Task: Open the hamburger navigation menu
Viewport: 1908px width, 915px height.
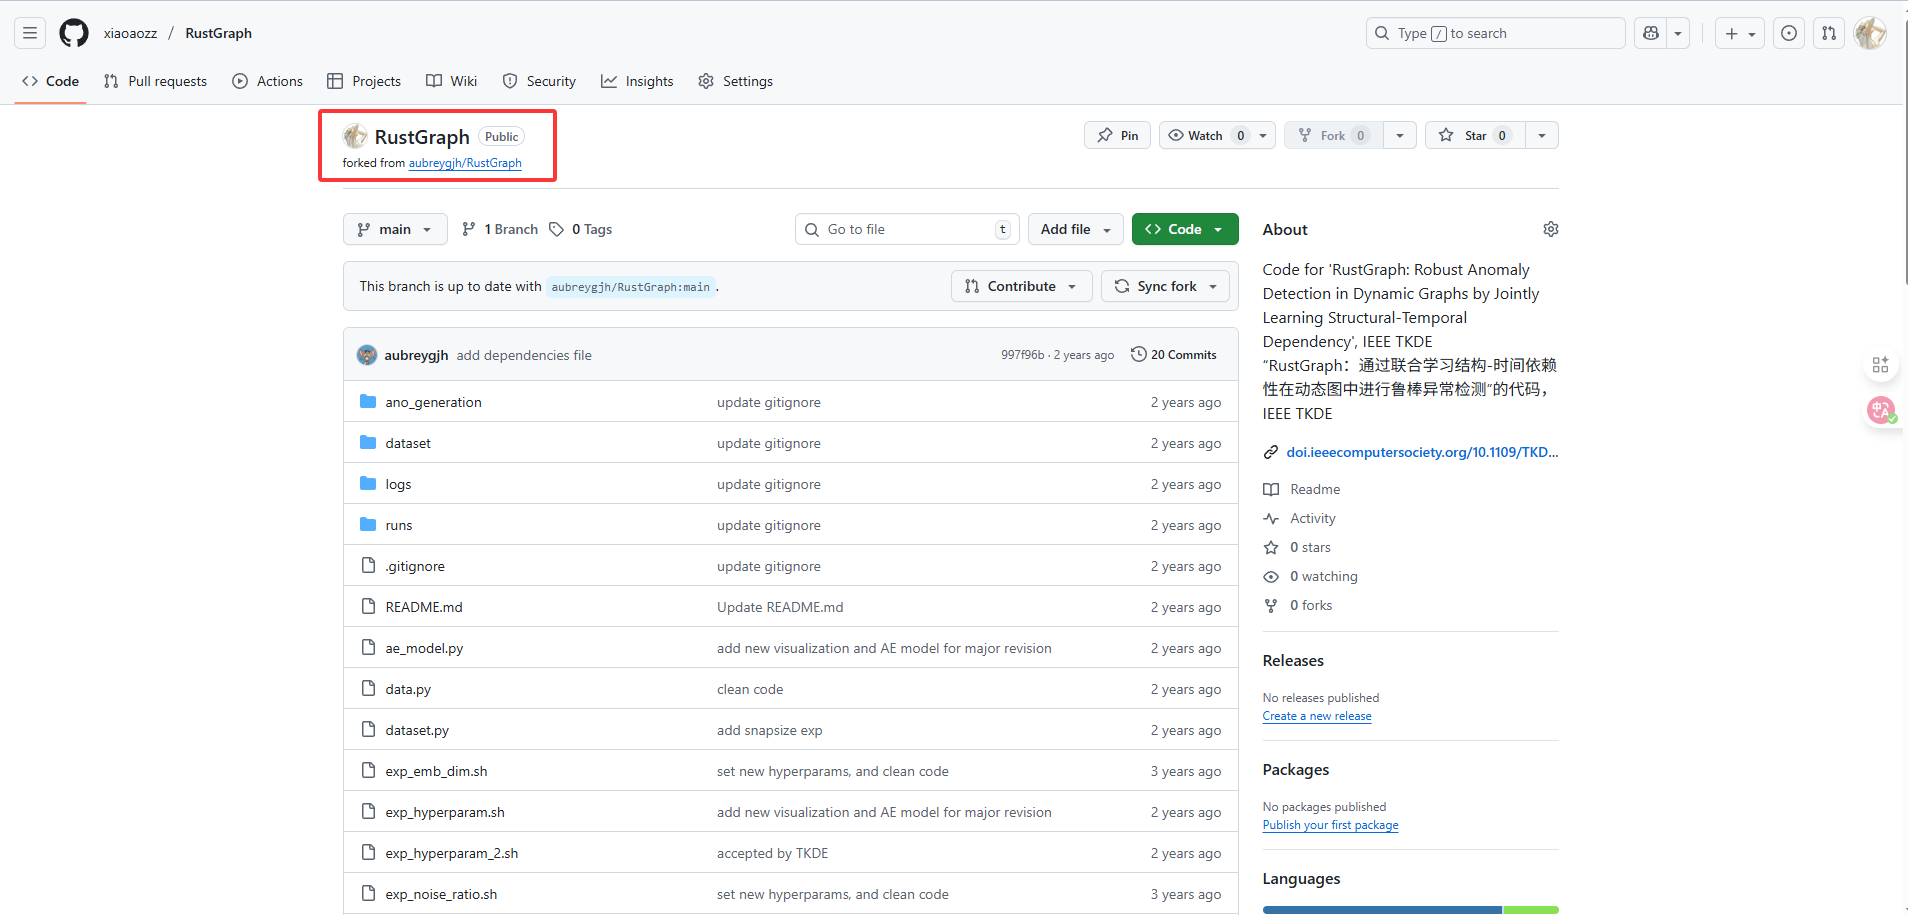Action: 30,33
